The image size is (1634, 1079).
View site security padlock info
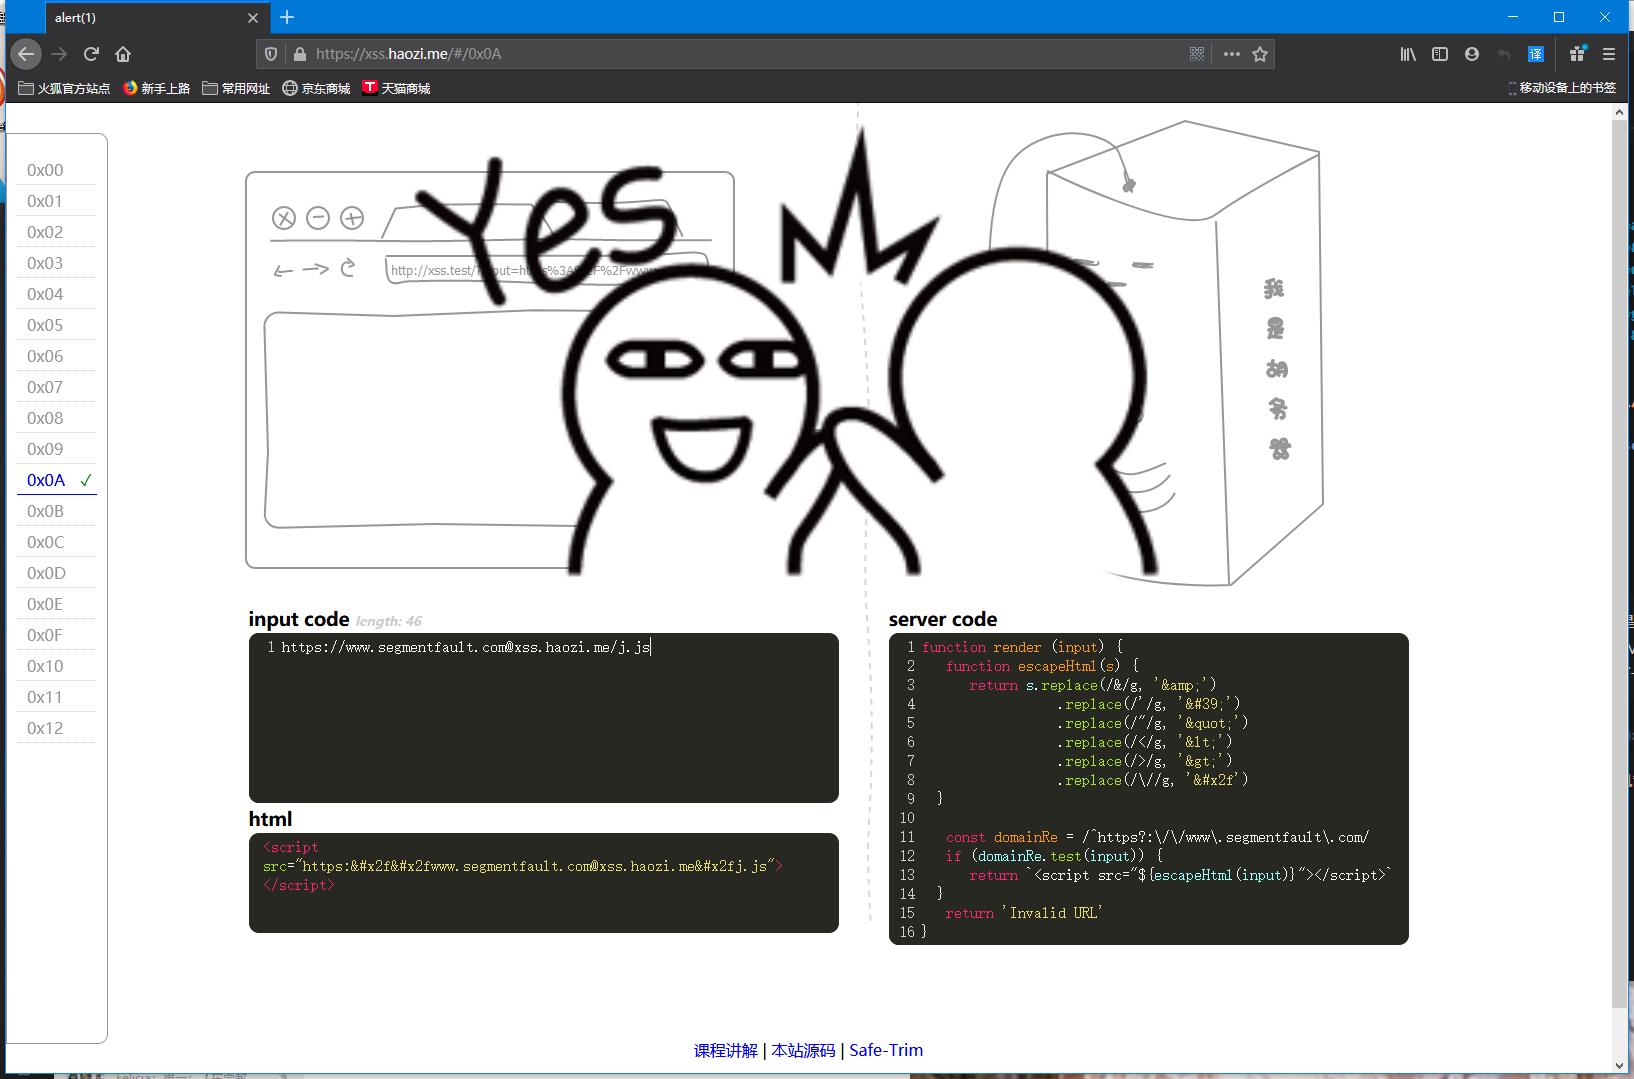tap(299, 54)
